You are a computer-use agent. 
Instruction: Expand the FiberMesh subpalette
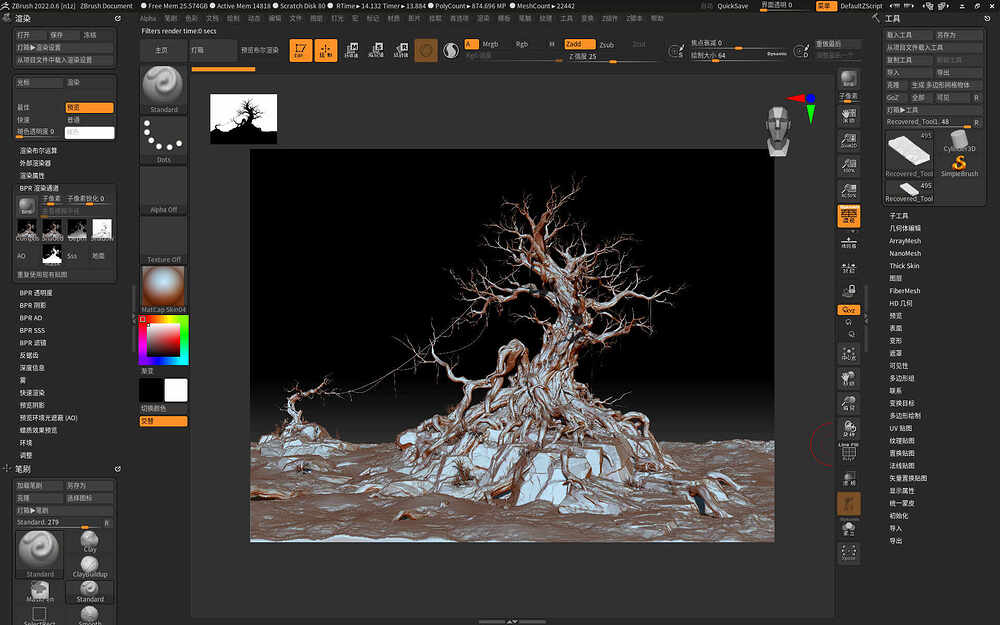(905, 291)
